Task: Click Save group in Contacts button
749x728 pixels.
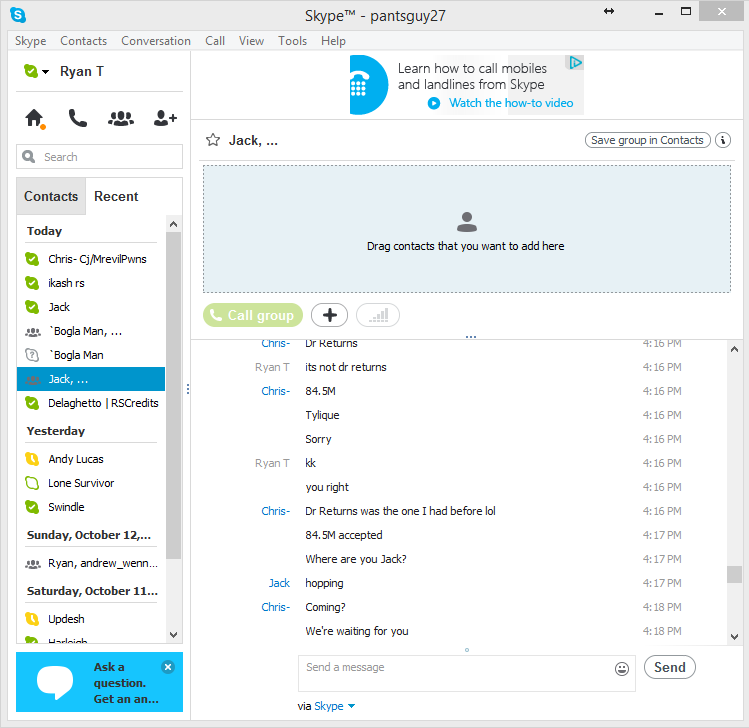Action: 647,140
